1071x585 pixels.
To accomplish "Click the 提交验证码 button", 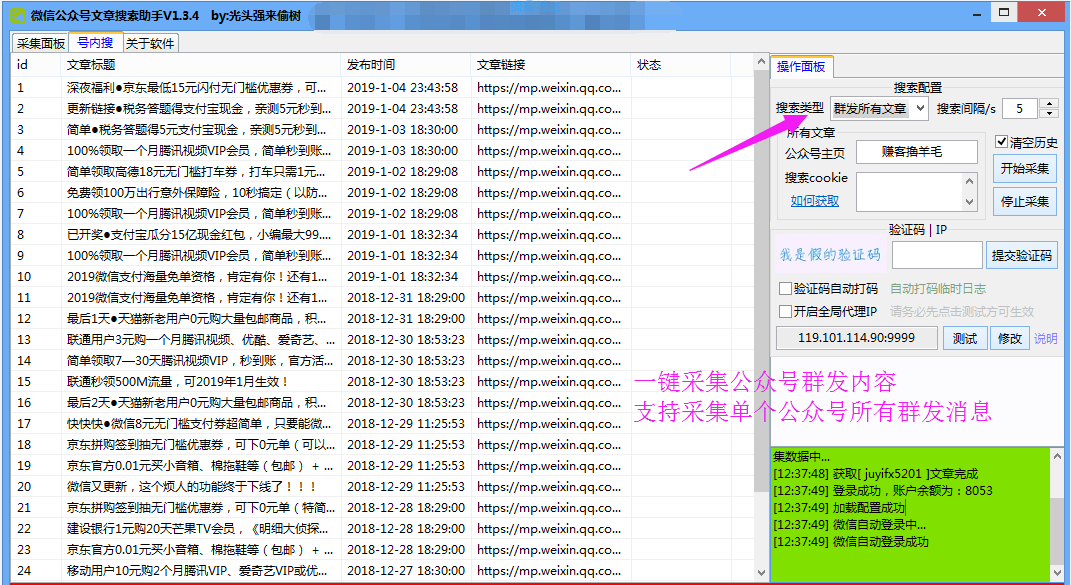I will (1022, 256).
